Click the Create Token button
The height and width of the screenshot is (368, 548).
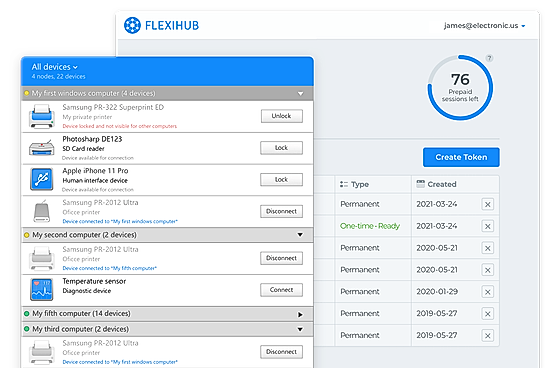pos(461,157)
